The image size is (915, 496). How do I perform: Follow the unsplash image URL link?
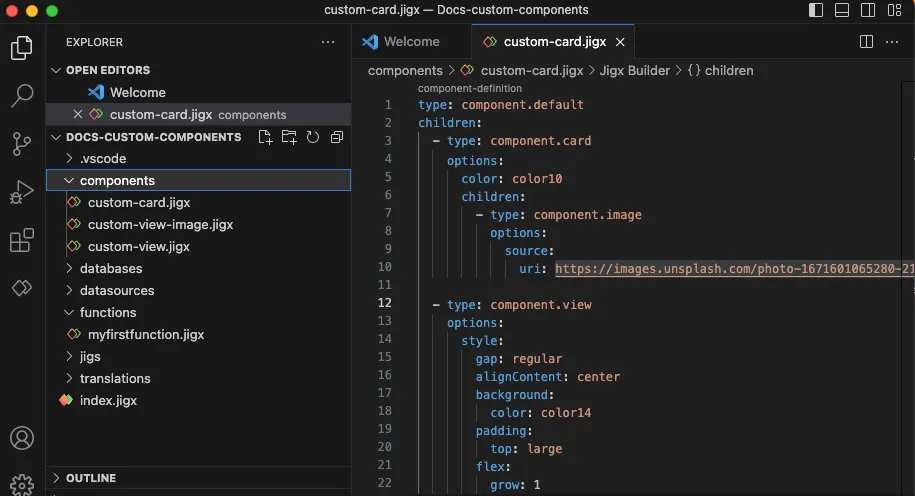(x=734, y=269)
